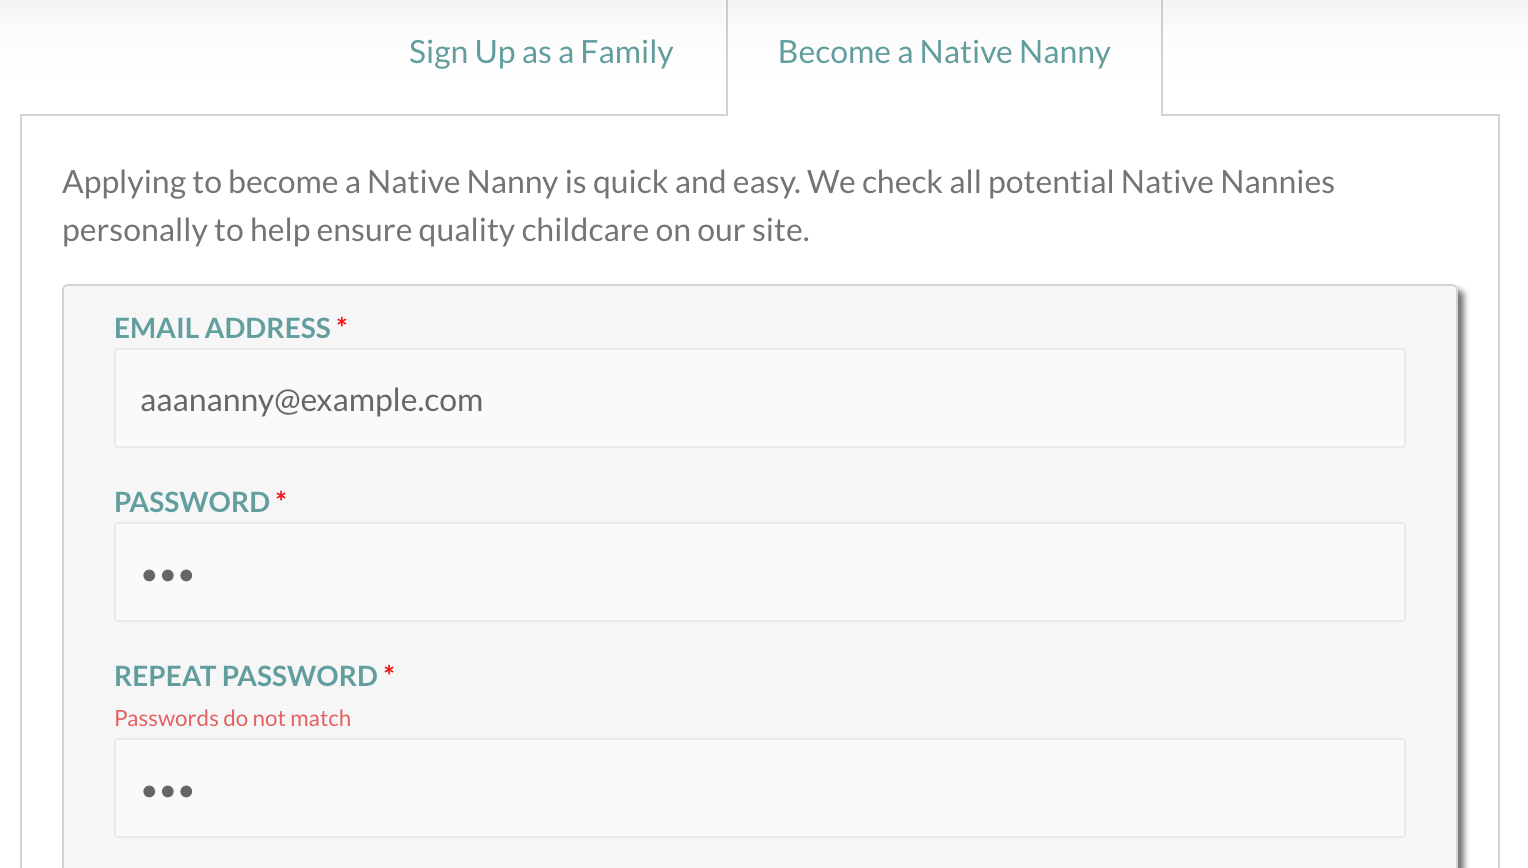Viewport: 1528px width, 868px height.
Task: Click the red asterisk beside PASSWORD label
Action: coord(281,497)
